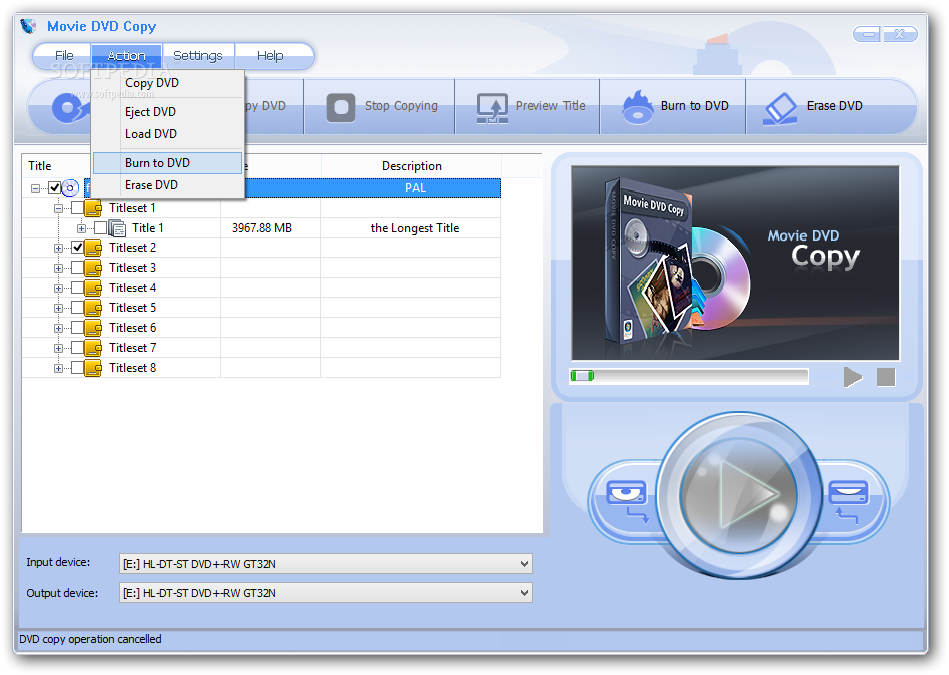Click the Movie DVD Copy preview image
This screenshot has height=675, width=949.
pos(735,263)
